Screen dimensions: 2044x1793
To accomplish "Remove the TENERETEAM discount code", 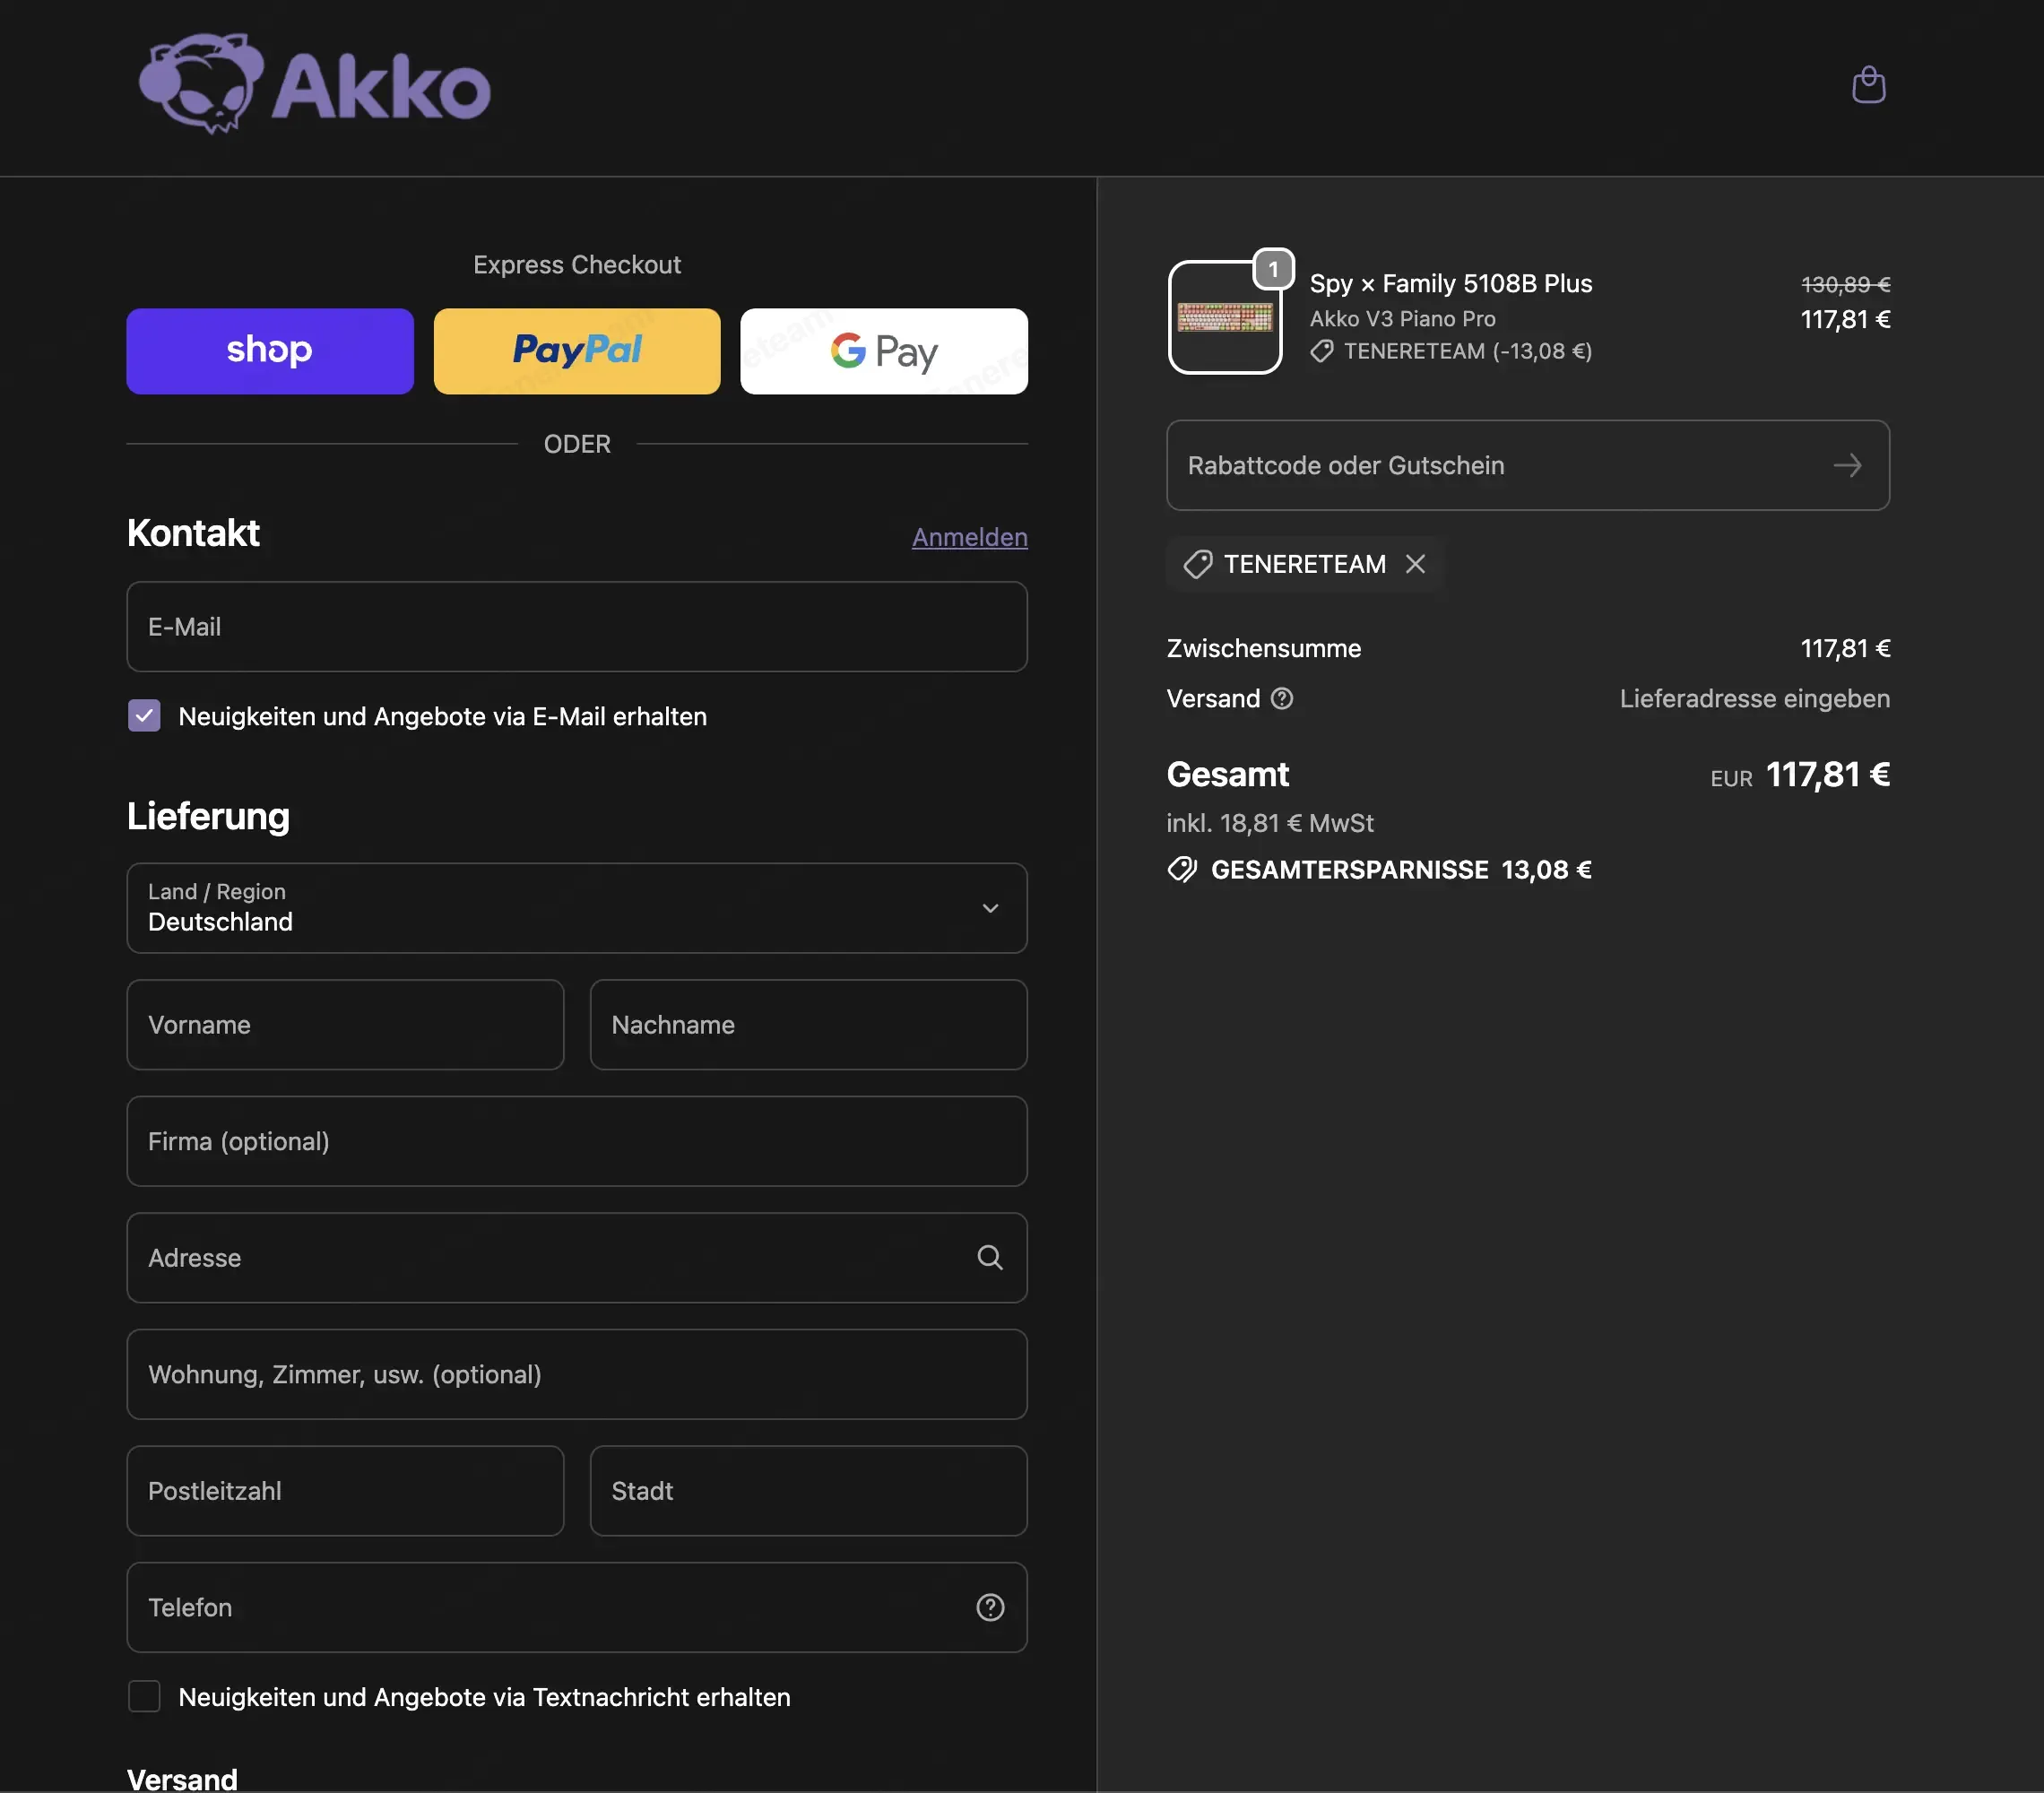I will (x=1415, y=564).
